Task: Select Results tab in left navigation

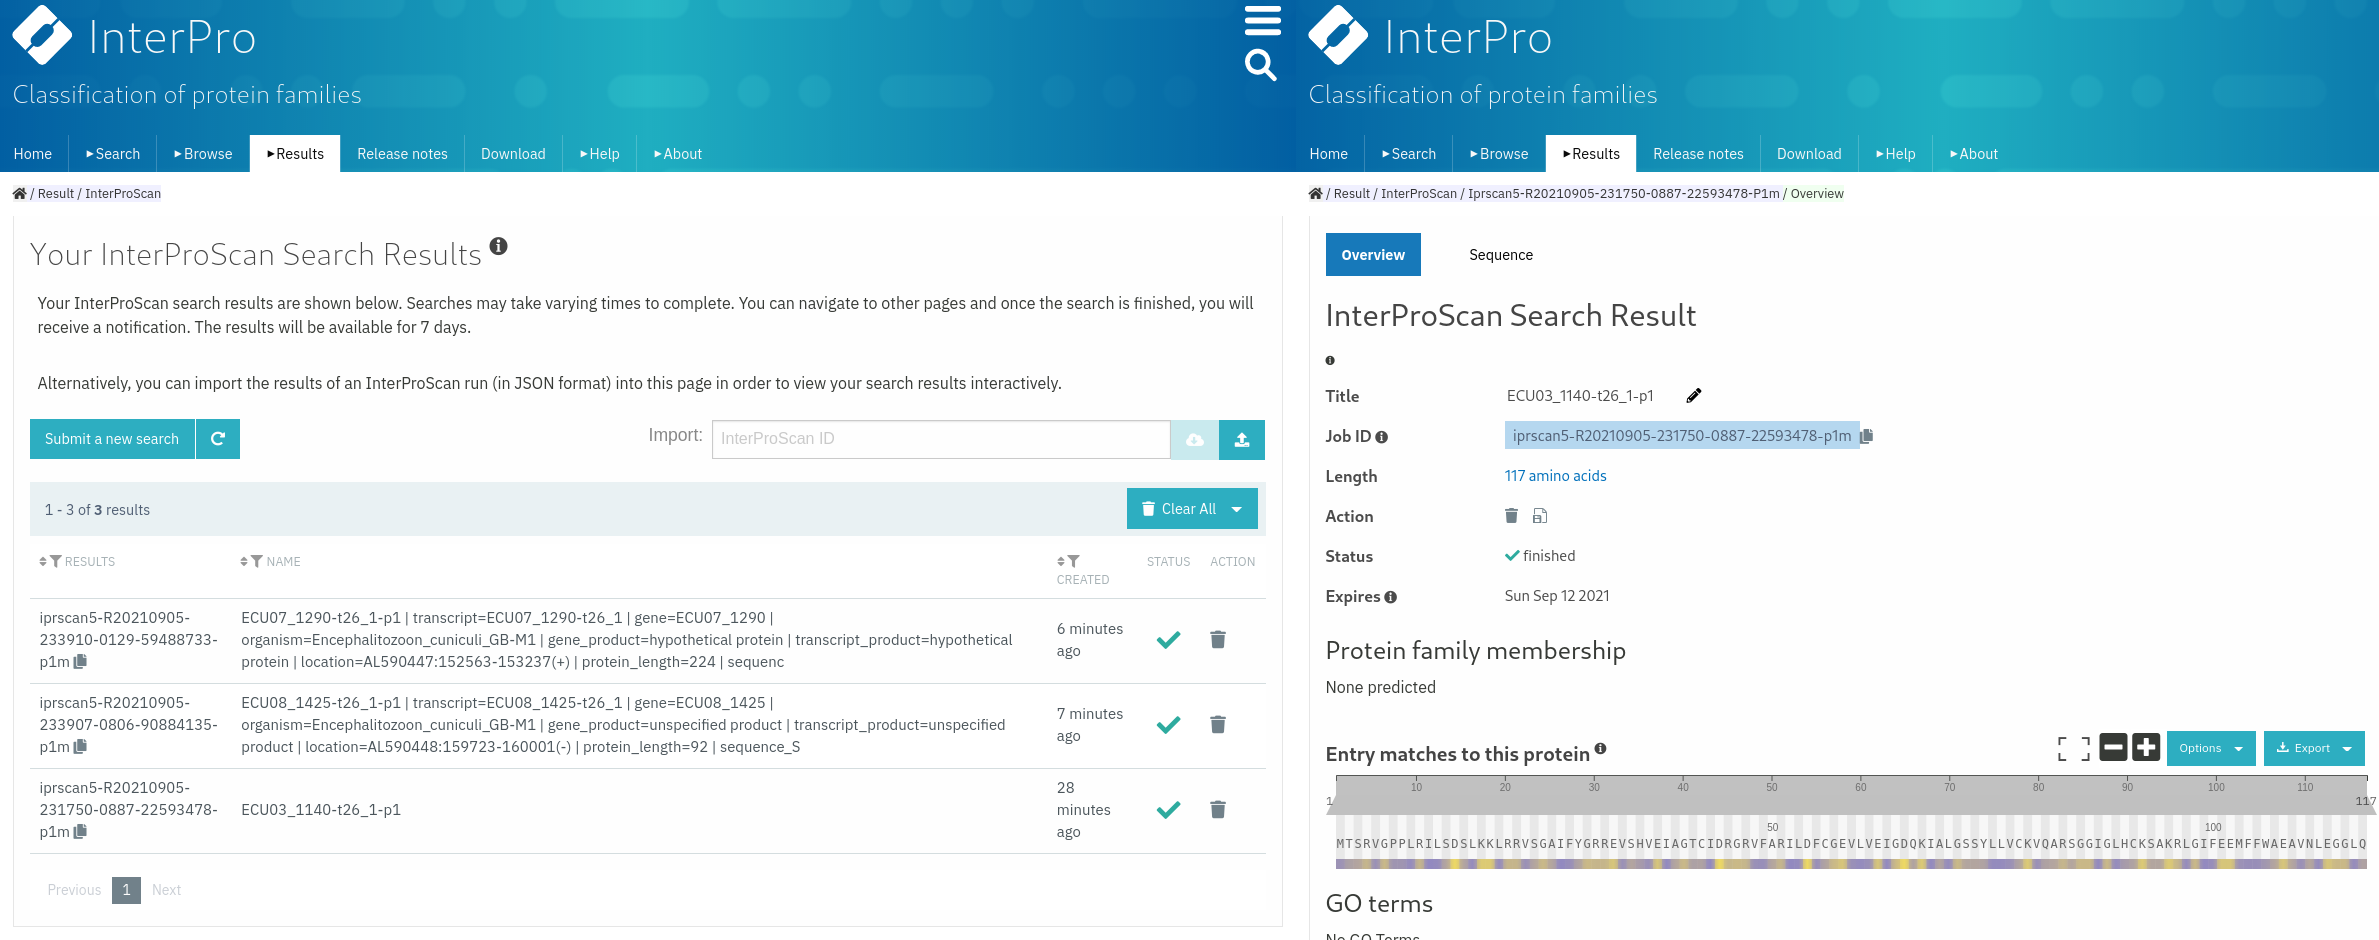Action: point(295,153)
